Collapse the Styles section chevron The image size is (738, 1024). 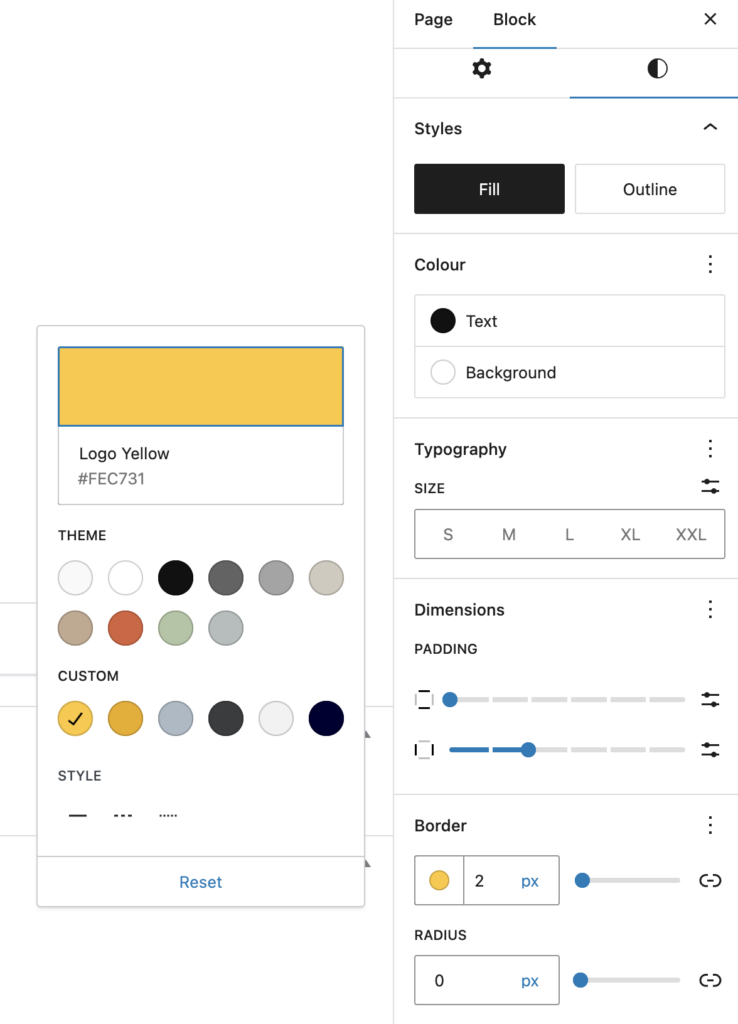tap(710, 127)
